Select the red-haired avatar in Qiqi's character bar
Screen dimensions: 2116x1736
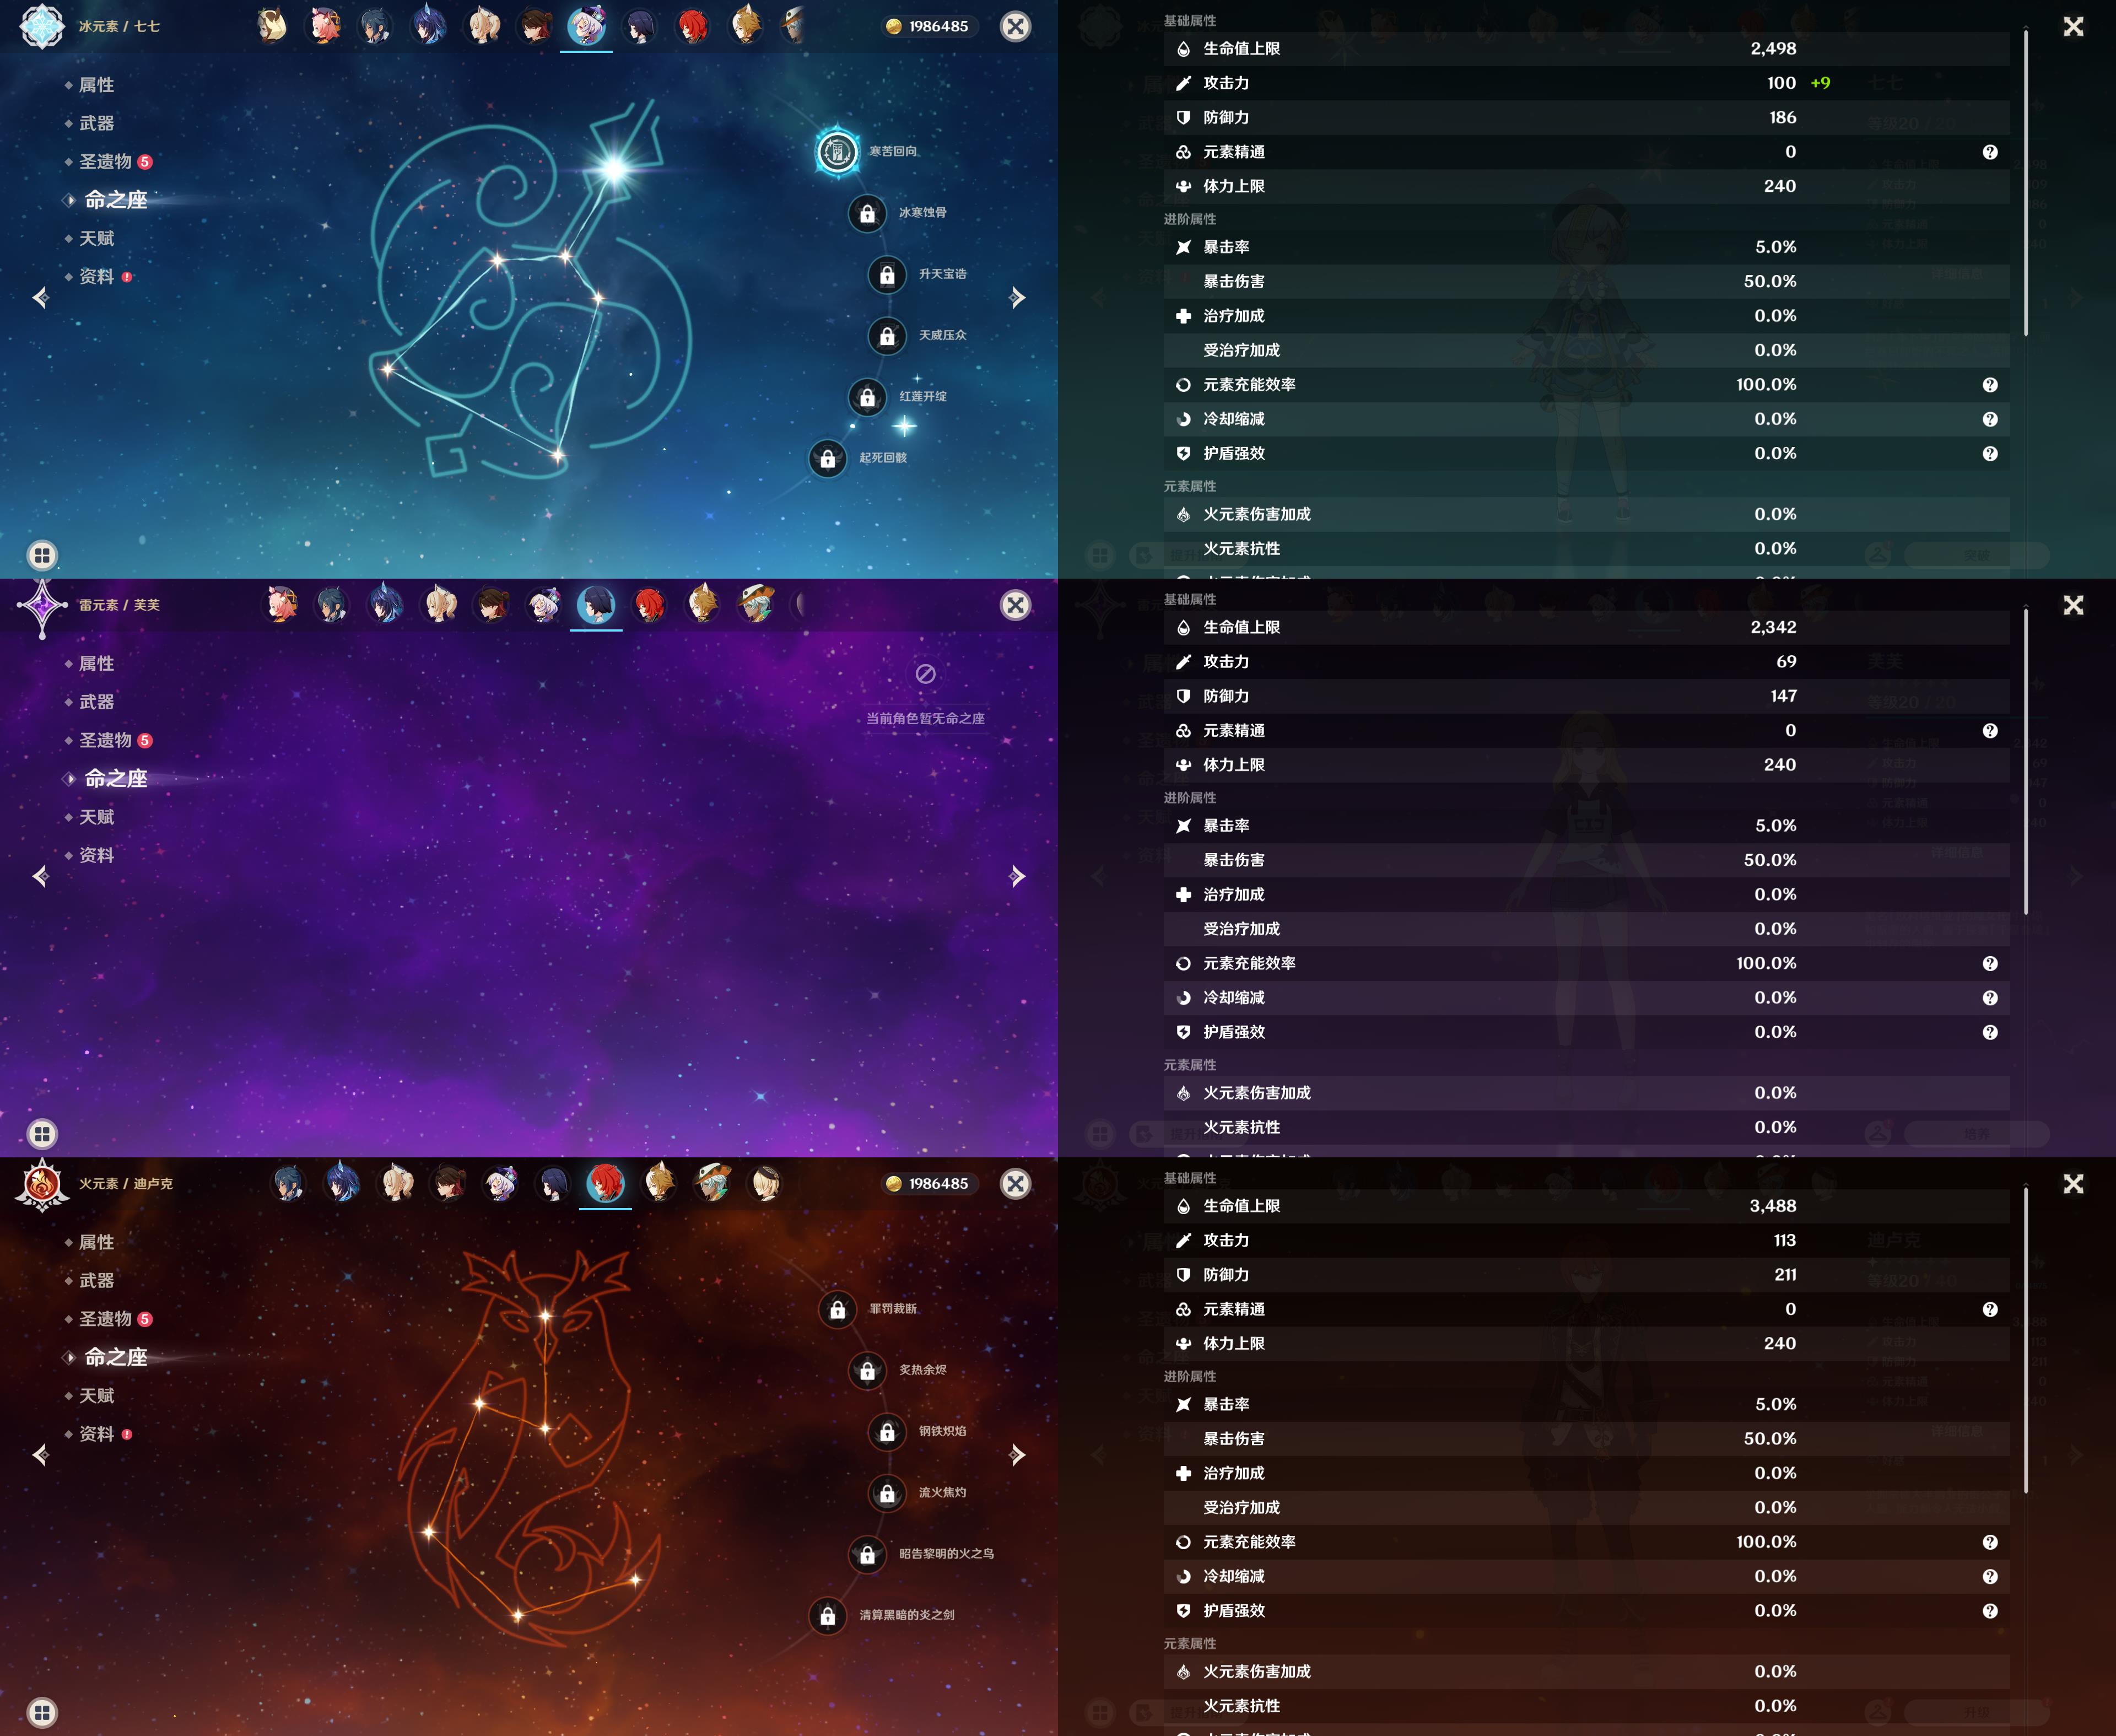692,27
